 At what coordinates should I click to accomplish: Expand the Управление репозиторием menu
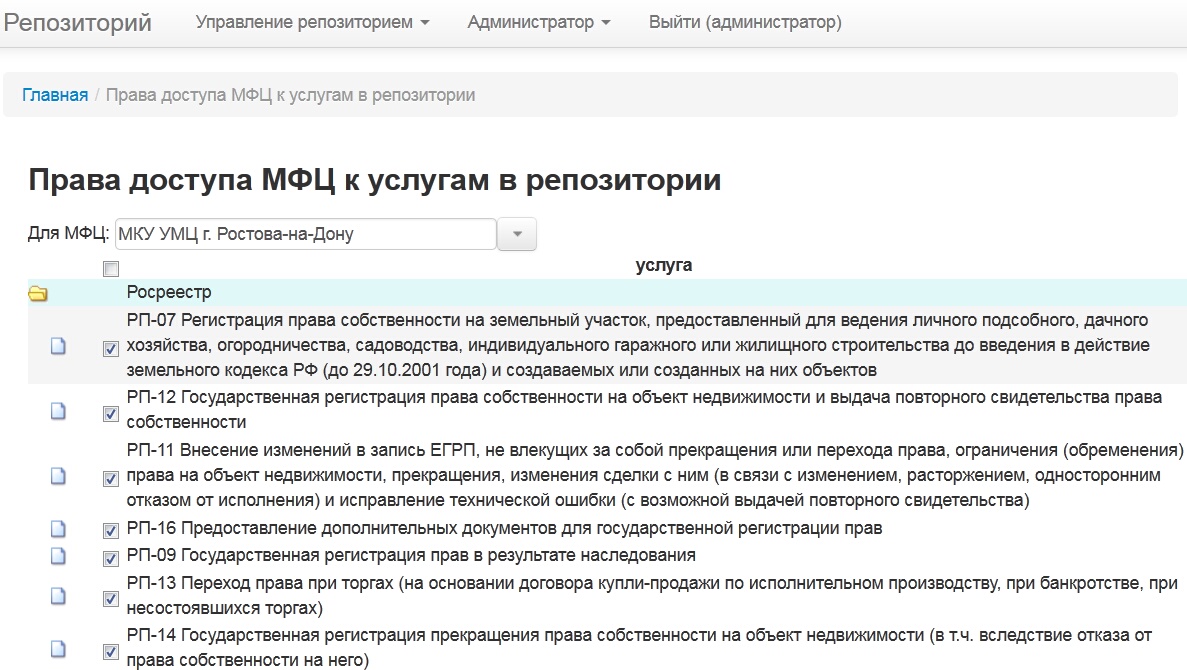click(x=312, y=22)
